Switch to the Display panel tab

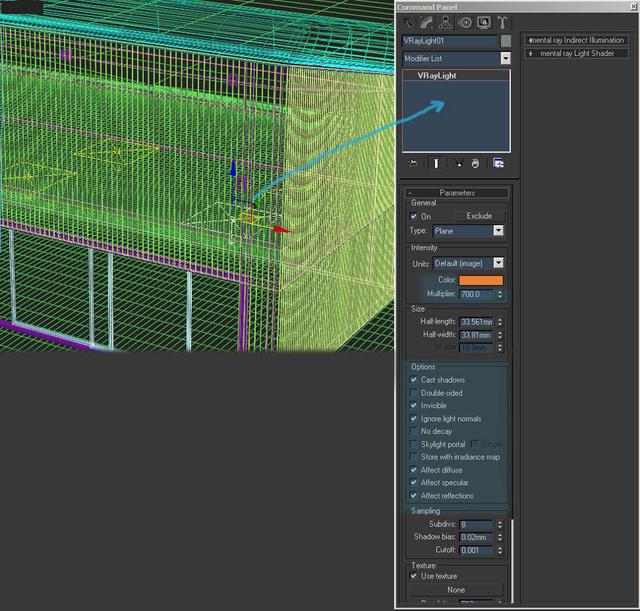click(483, 22)
